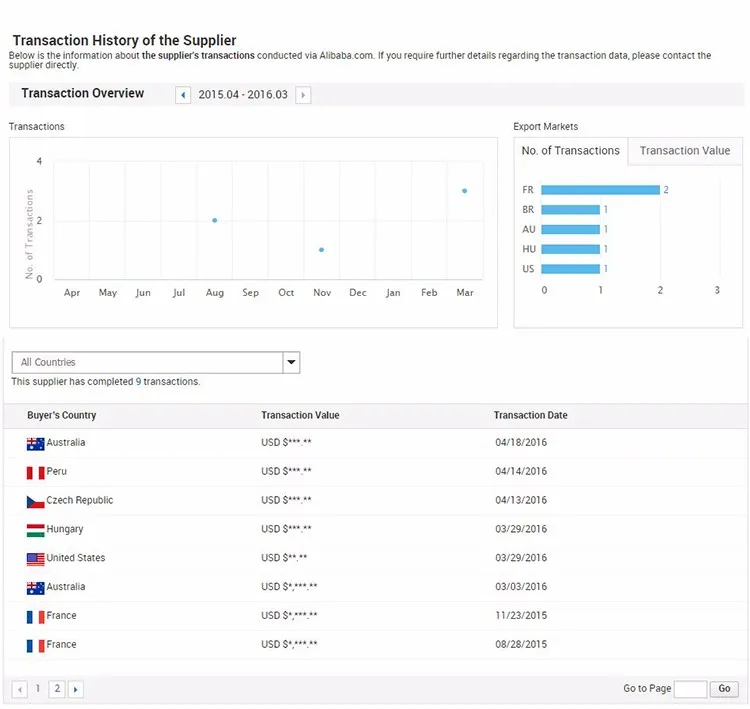Click the August data point on chart
The width and height of the screenshot is (750, 709).
[x=214, y=220]
